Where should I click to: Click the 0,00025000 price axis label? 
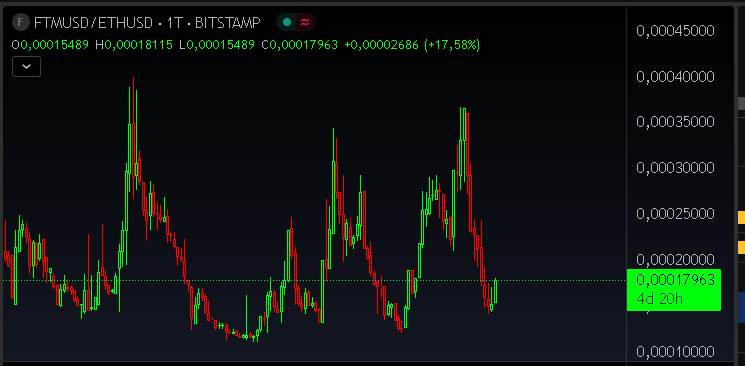[x=675, y=214]
